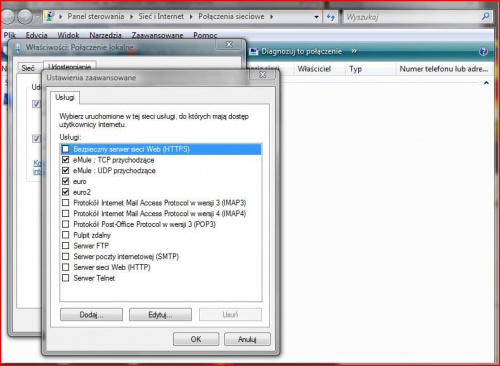Click the Dodaj... button

coord(91,315)
